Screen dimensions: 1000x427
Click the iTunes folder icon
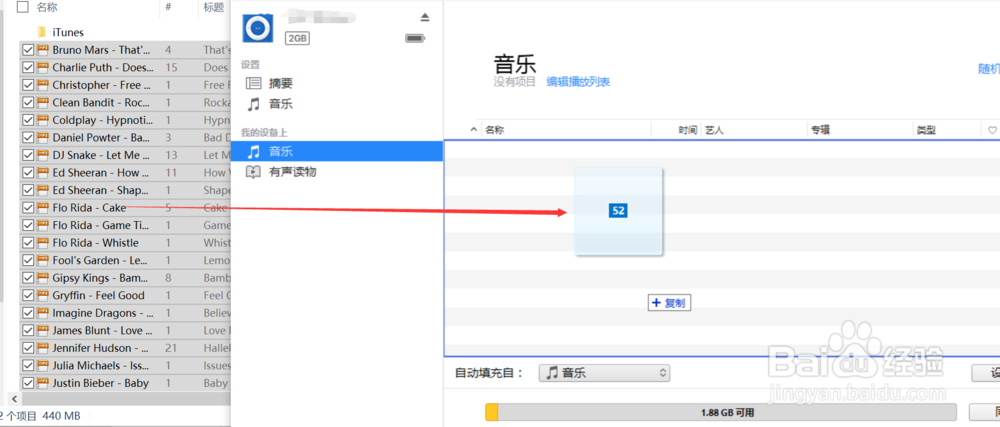coord(42,32)
